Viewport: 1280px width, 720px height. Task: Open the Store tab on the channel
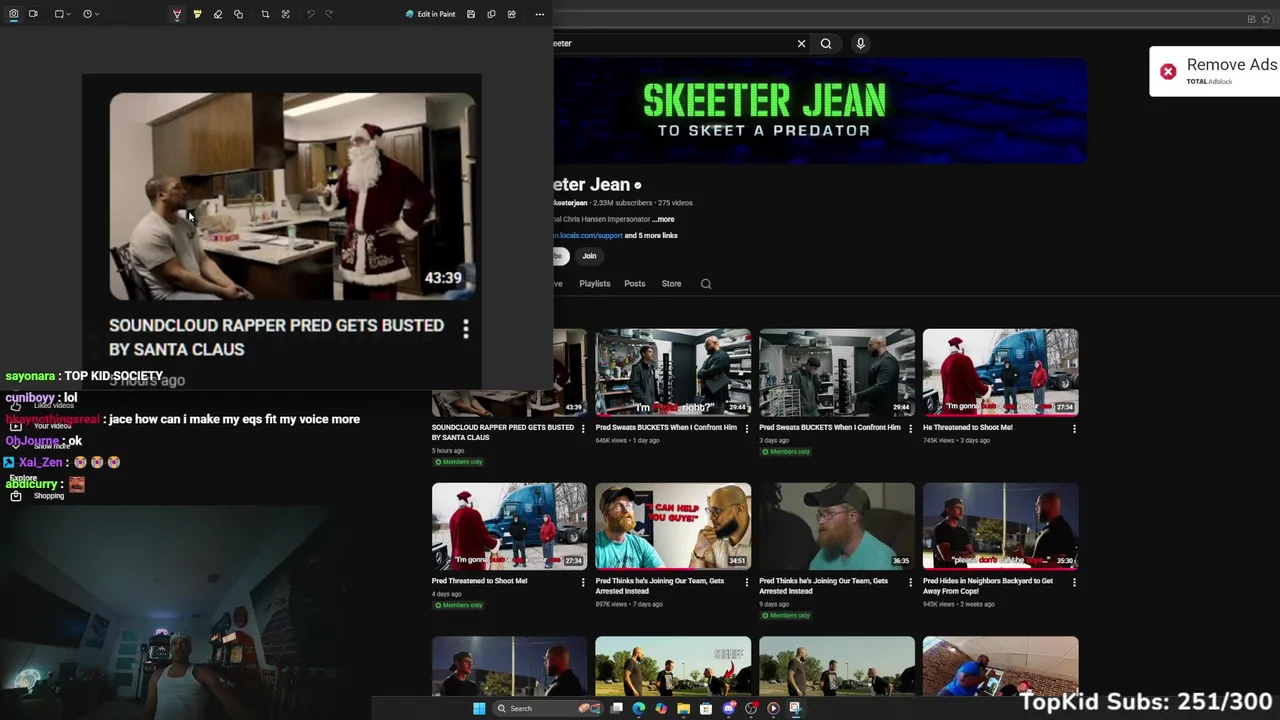click(671, 283)
